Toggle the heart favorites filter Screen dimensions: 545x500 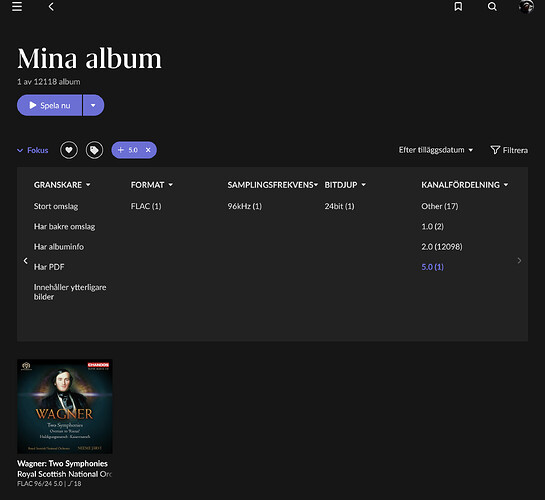pyautogui.click(x=69, y=150)
